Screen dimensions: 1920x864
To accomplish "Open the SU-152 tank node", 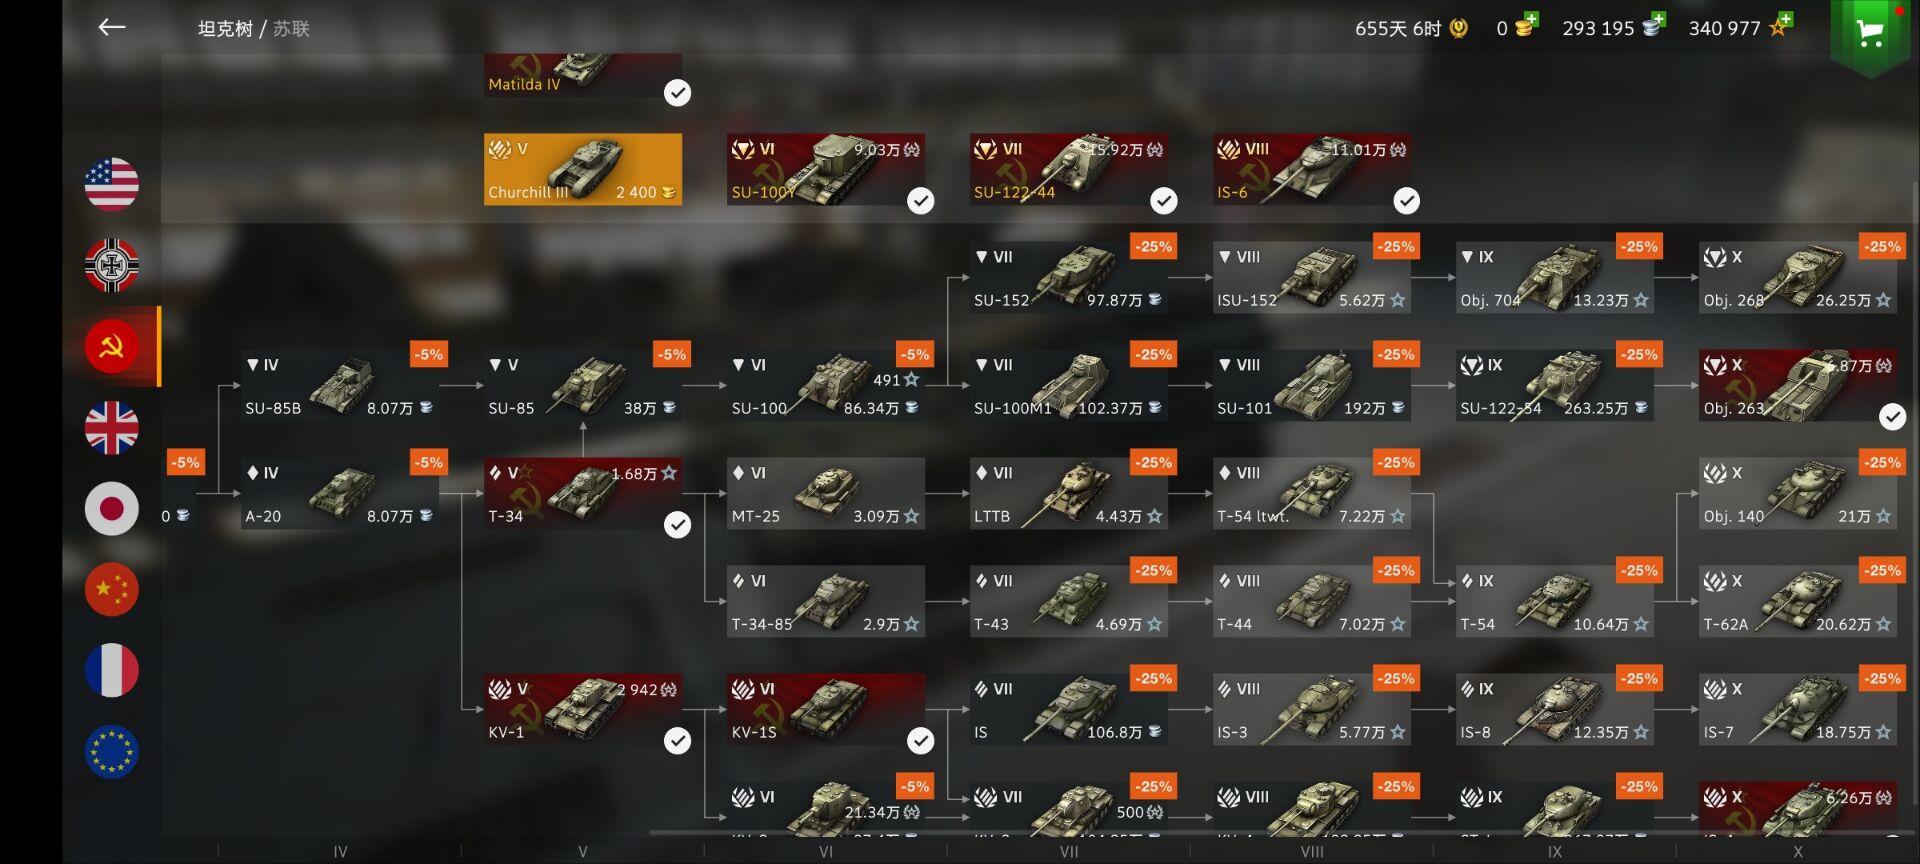I will click(x=1068, y=277).
